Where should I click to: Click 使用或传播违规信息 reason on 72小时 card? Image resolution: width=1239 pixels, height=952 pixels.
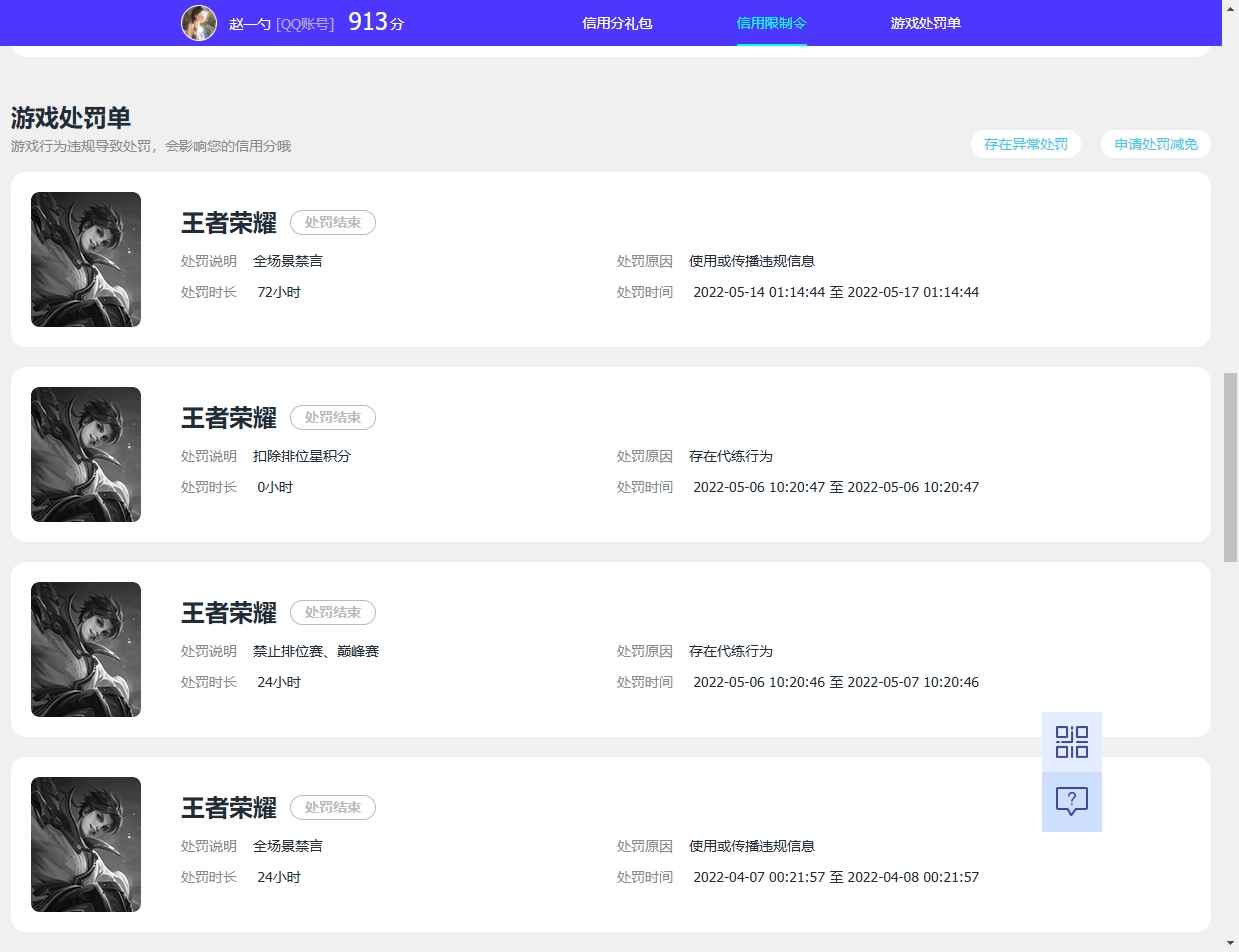752,261
